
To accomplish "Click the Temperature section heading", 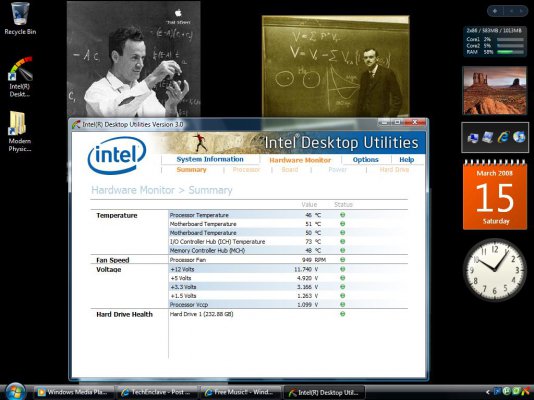I will coord(116,215).
